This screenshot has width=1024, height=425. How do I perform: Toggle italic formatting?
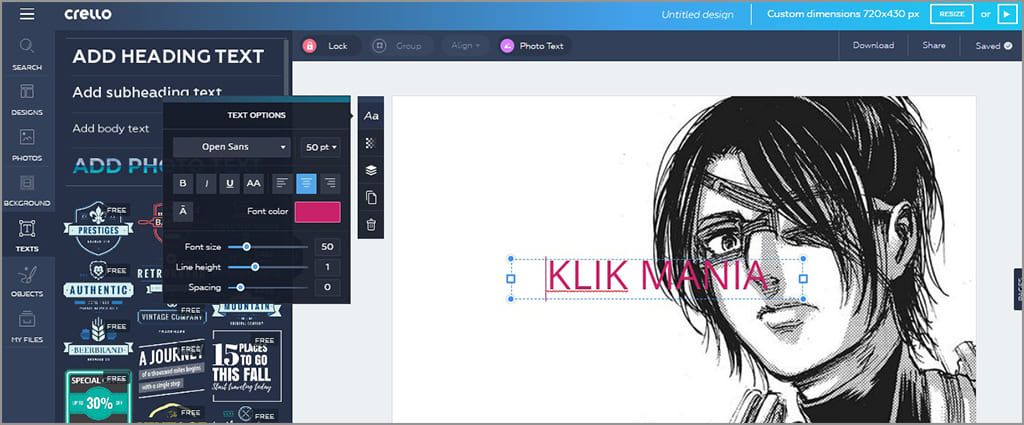[206, 183]
